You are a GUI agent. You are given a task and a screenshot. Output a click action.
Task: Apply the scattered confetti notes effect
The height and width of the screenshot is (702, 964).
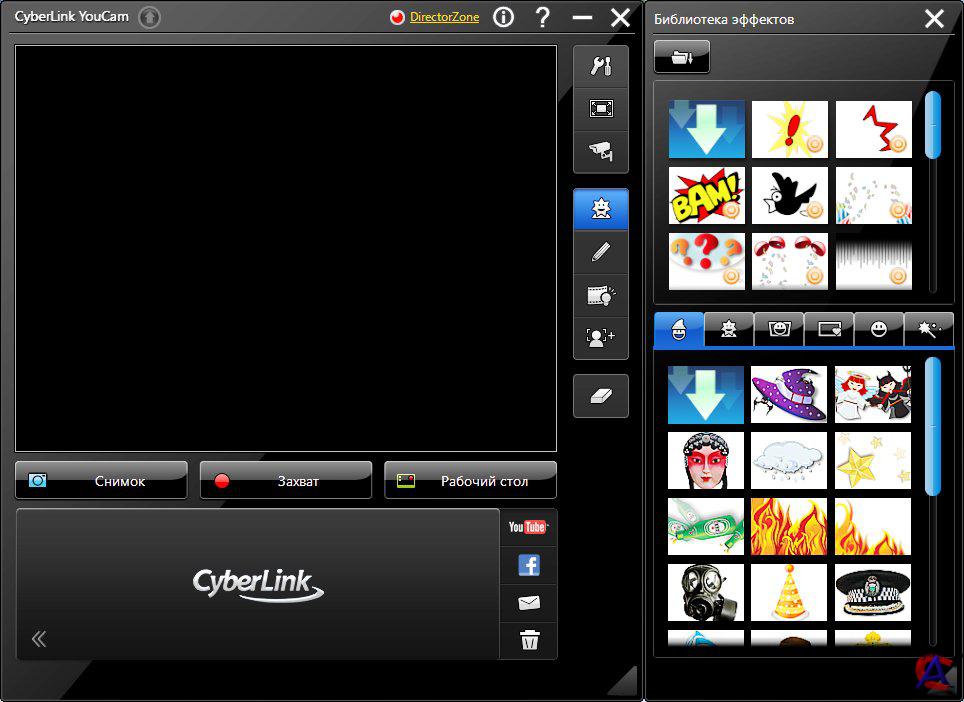coord(874,195)
